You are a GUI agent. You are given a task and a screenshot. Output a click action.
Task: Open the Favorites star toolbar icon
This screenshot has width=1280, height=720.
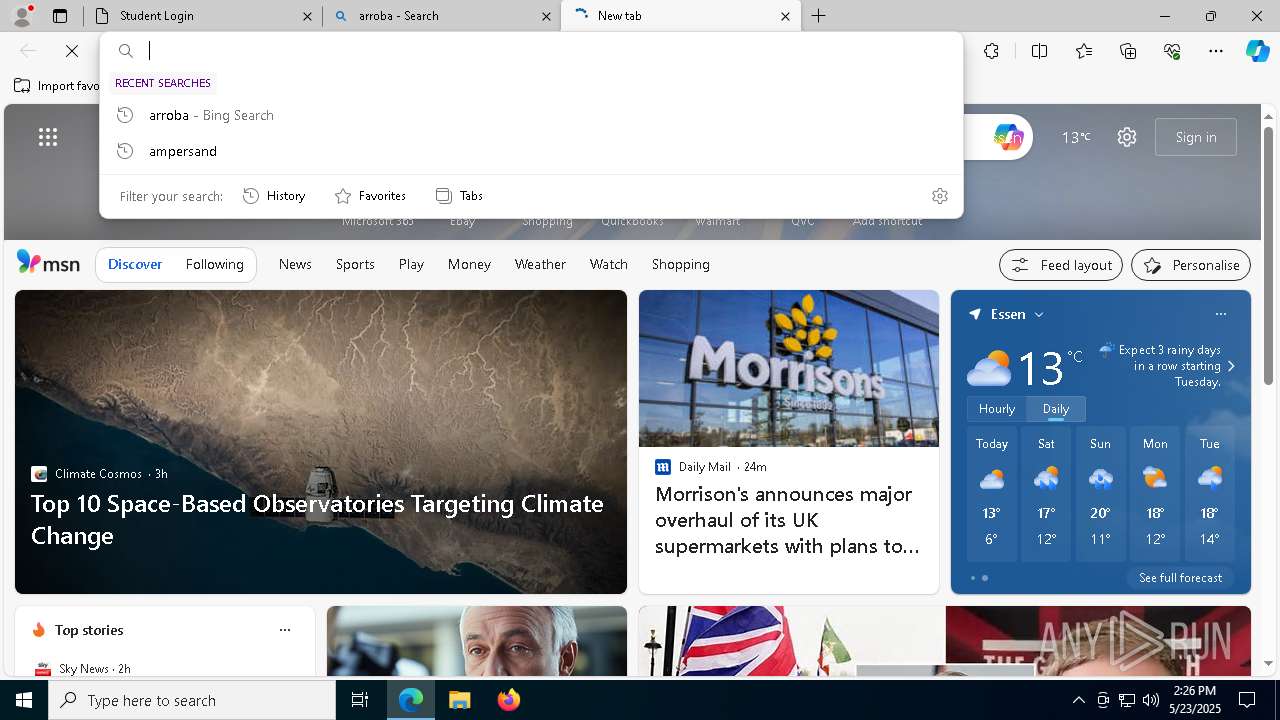coord(1084,51)
